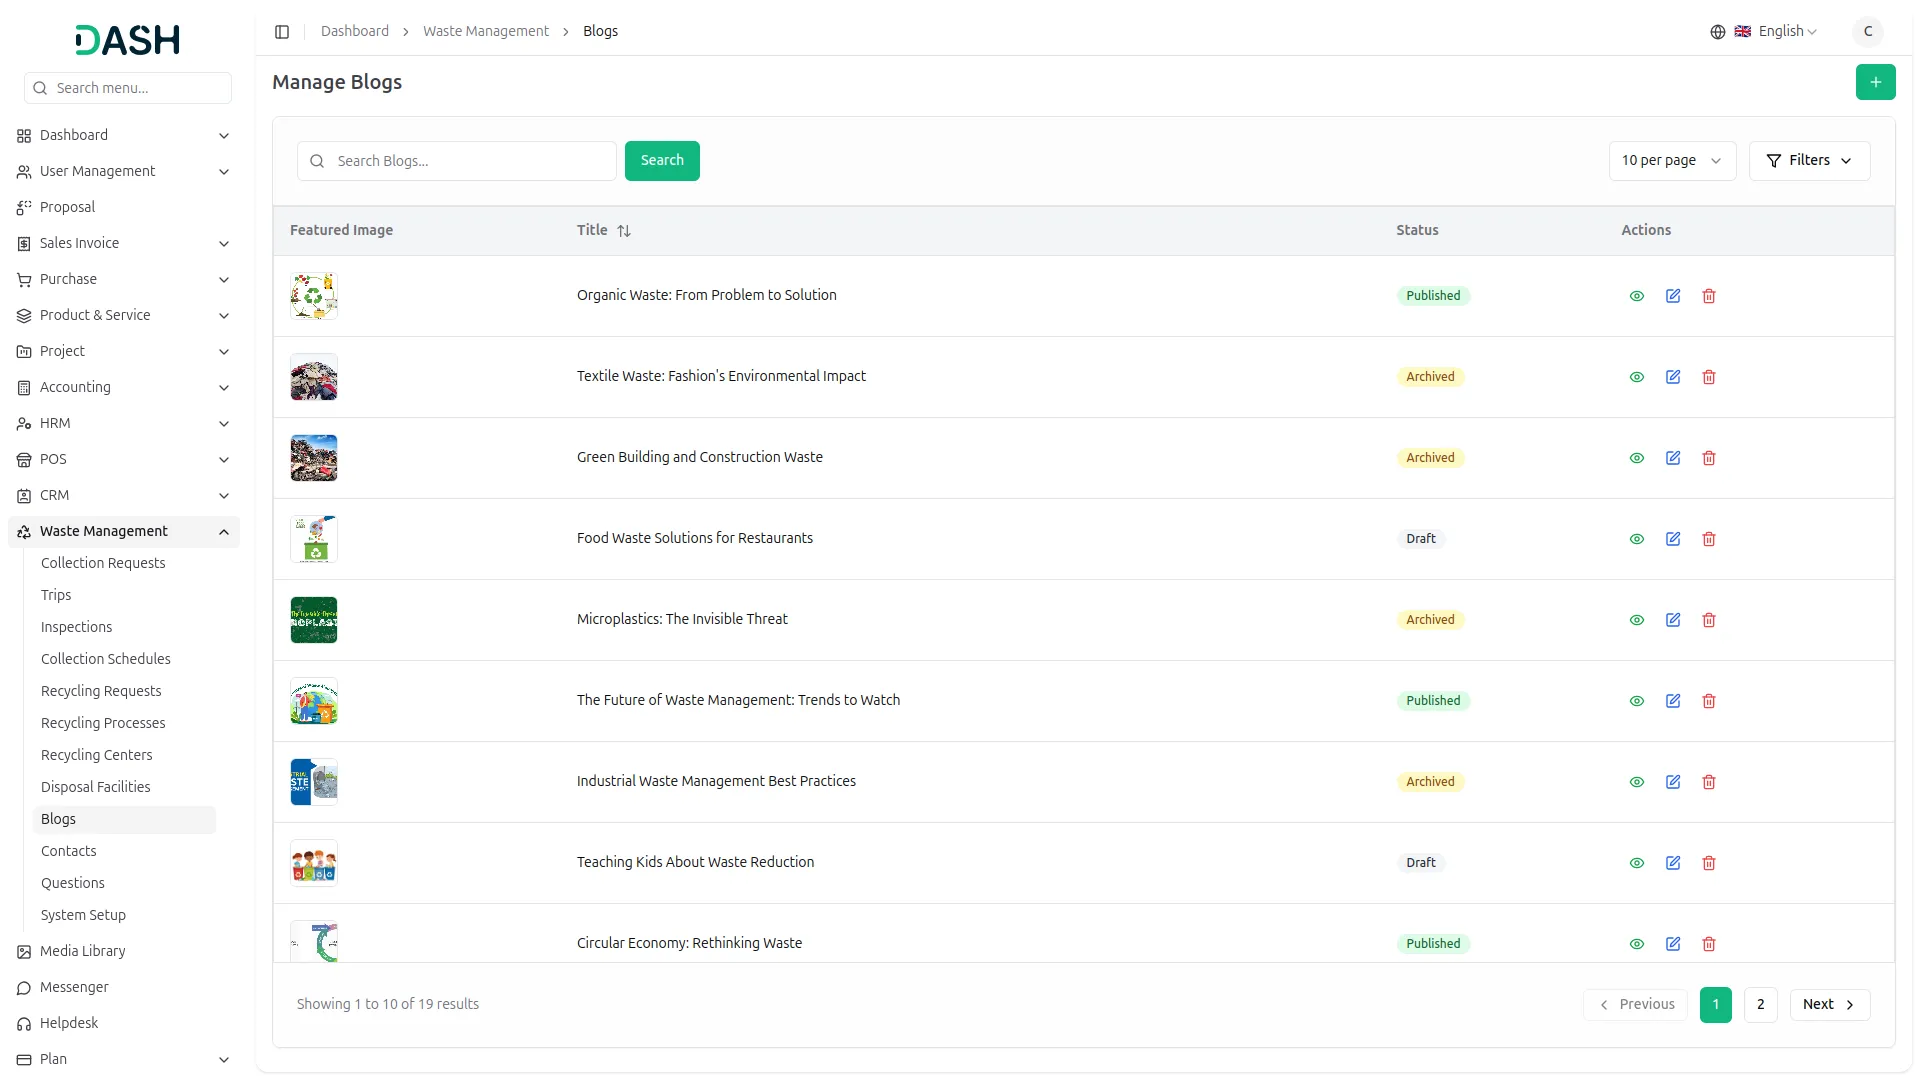The height and width of the screenshot is (1080, 1920).
Task: Edit the Organic Waste blog post
Action: (1672, 296)
